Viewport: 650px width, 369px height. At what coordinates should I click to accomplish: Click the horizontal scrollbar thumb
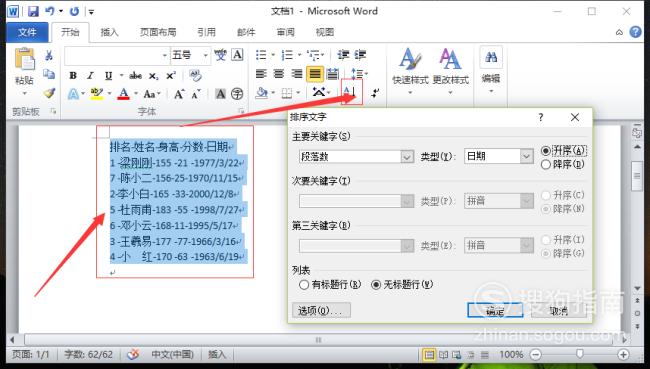tap(318, 340)
